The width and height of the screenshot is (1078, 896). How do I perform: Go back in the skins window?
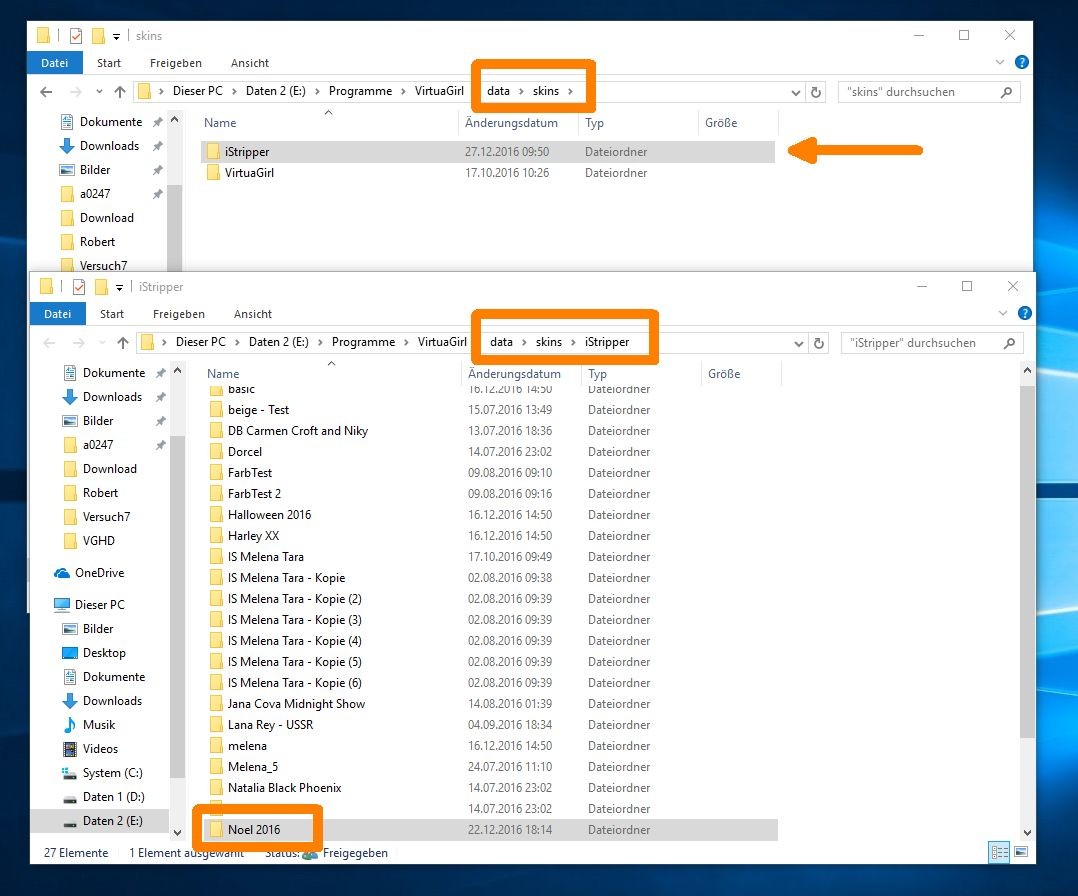coord(46,91)
